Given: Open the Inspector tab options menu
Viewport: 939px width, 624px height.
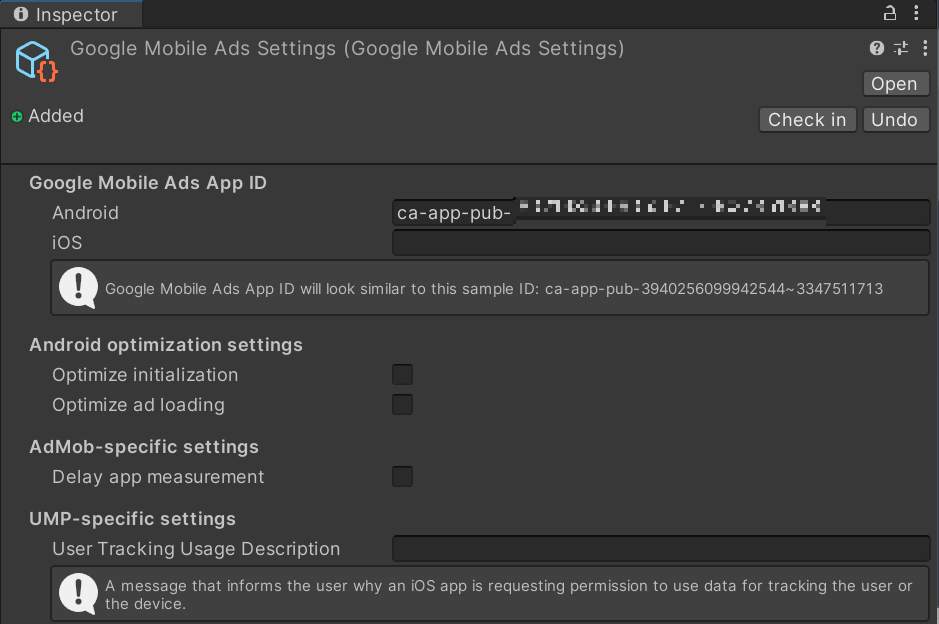Looking at the screenshot, I should click(x=916, y=13).
